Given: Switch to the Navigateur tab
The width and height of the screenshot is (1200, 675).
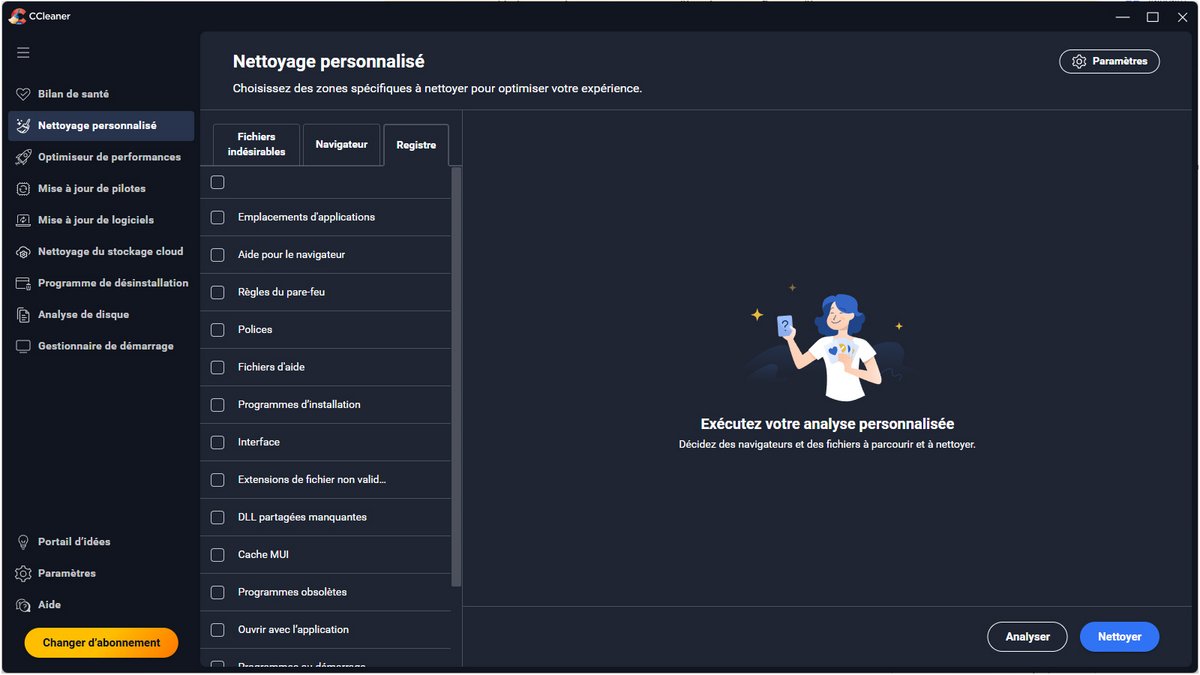Looking at the screenshot, I should (341, 145).
